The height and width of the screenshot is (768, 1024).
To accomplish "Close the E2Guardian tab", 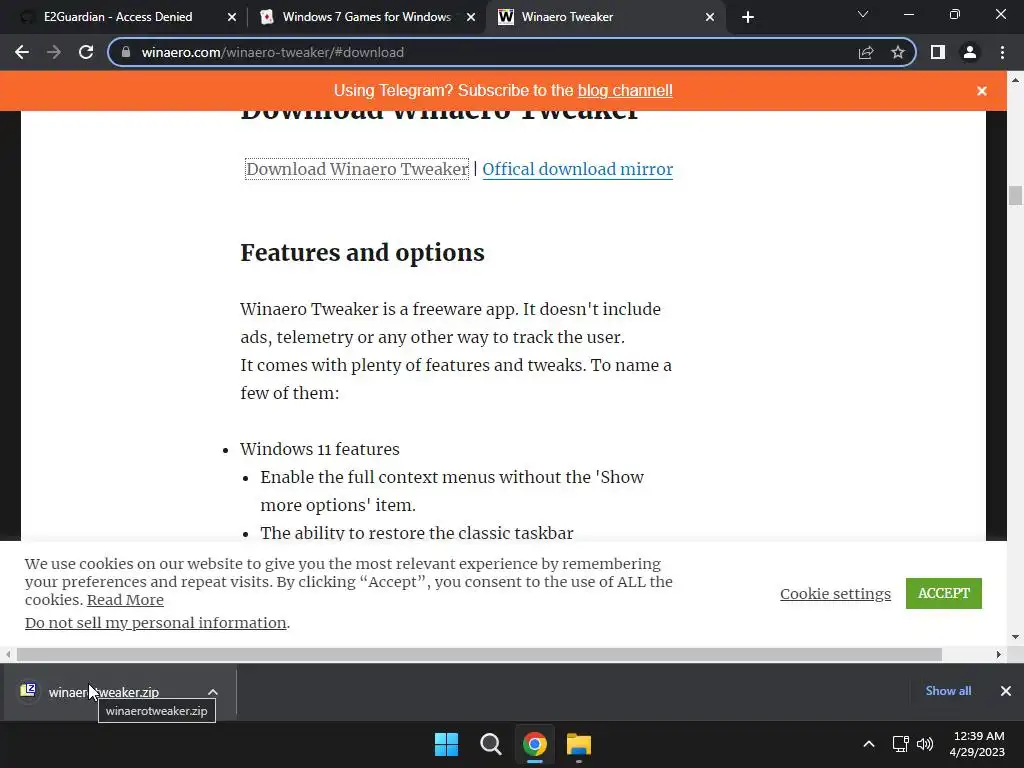I will tap(232, 17).
